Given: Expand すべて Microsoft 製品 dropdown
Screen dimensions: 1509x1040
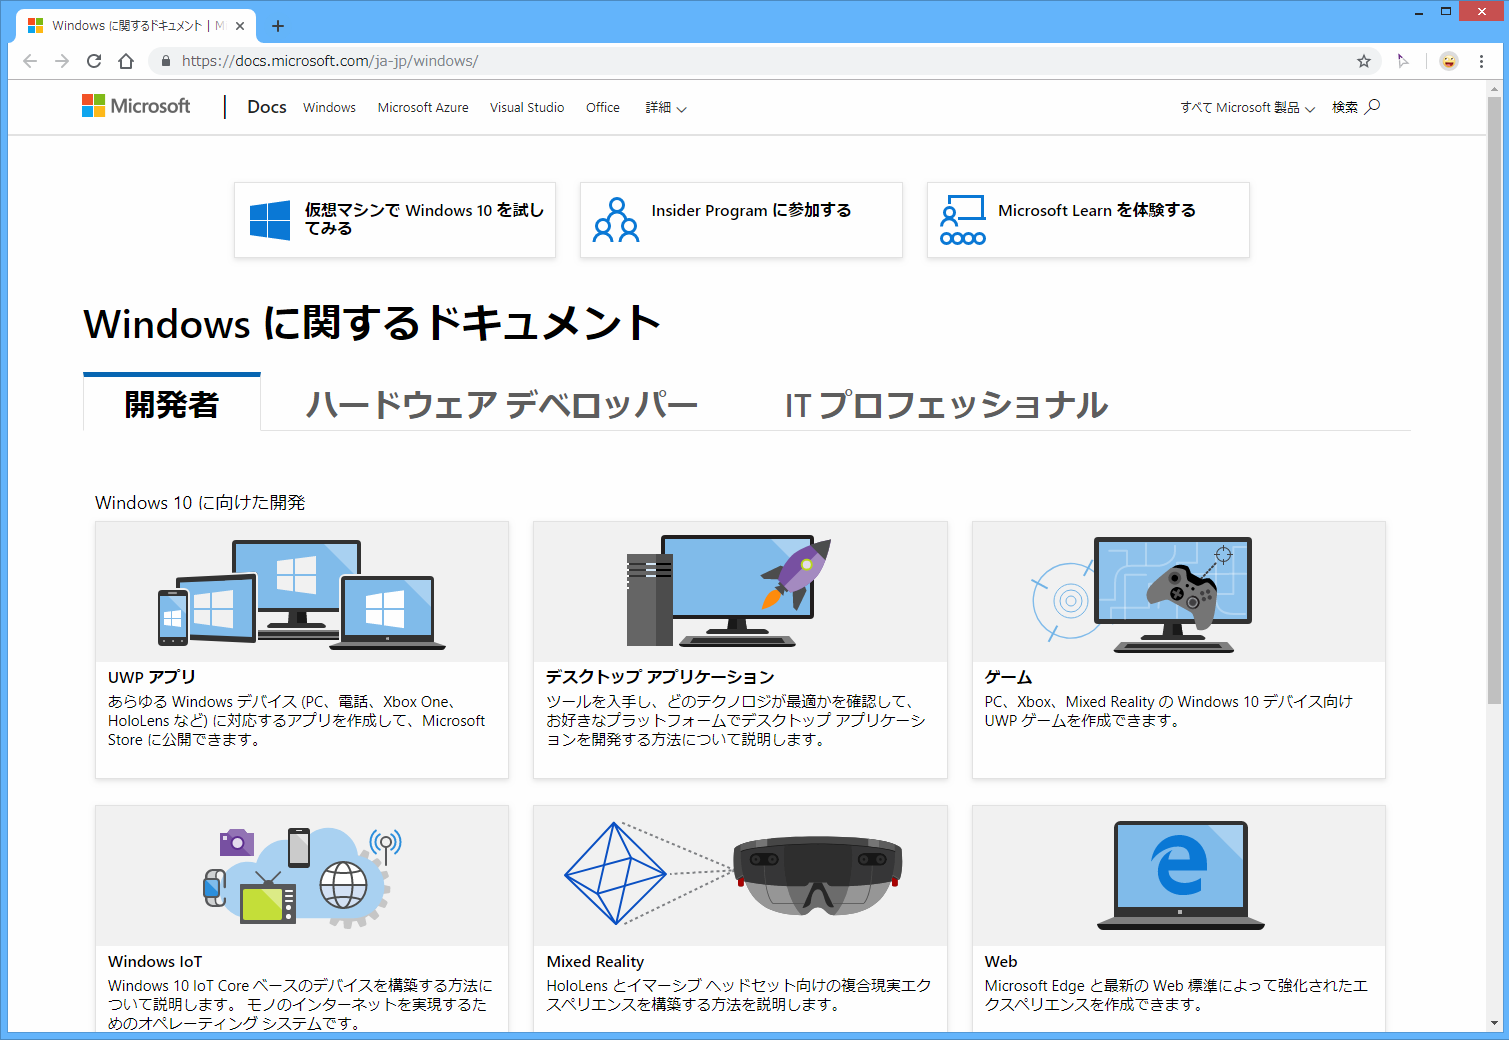Looking at the screenshot, I should click(1246, 108).
